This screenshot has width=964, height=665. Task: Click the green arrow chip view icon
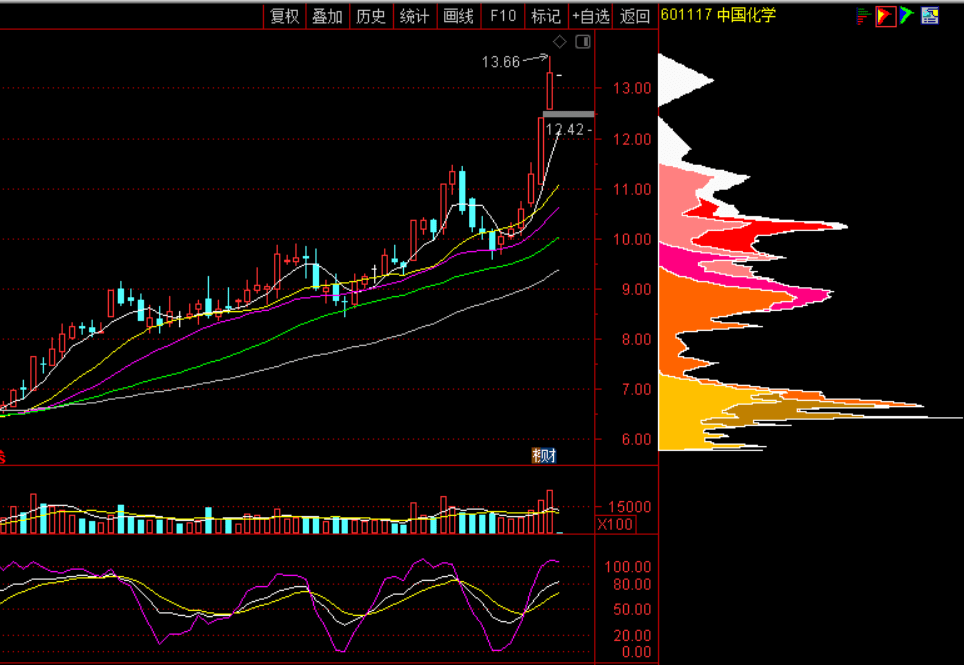pos(906,15)
